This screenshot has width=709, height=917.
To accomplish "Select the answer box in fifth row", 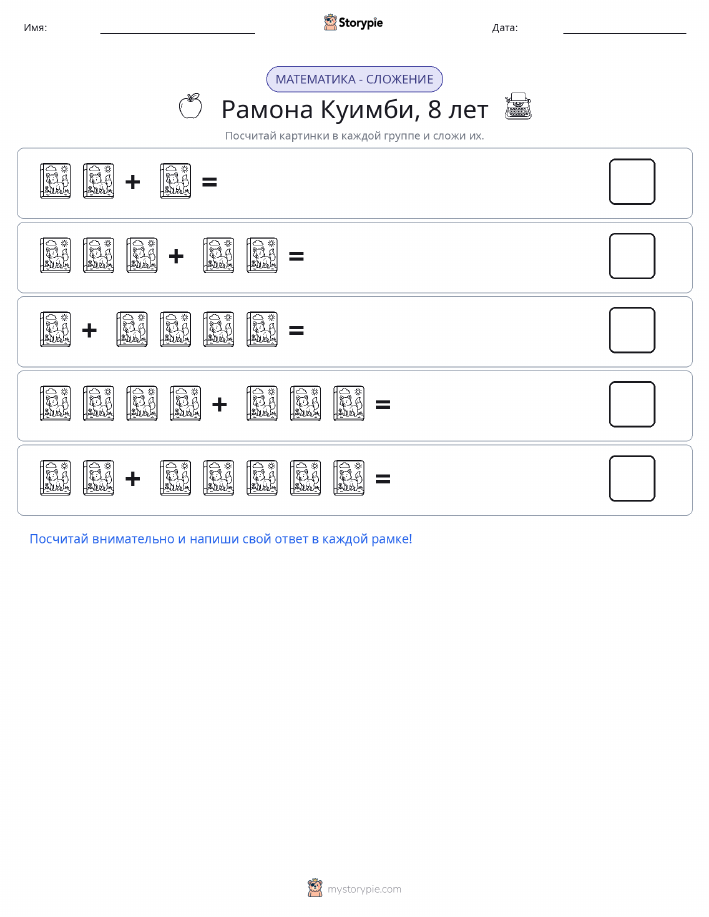I will pyautogui.click(x=632, y=479).
